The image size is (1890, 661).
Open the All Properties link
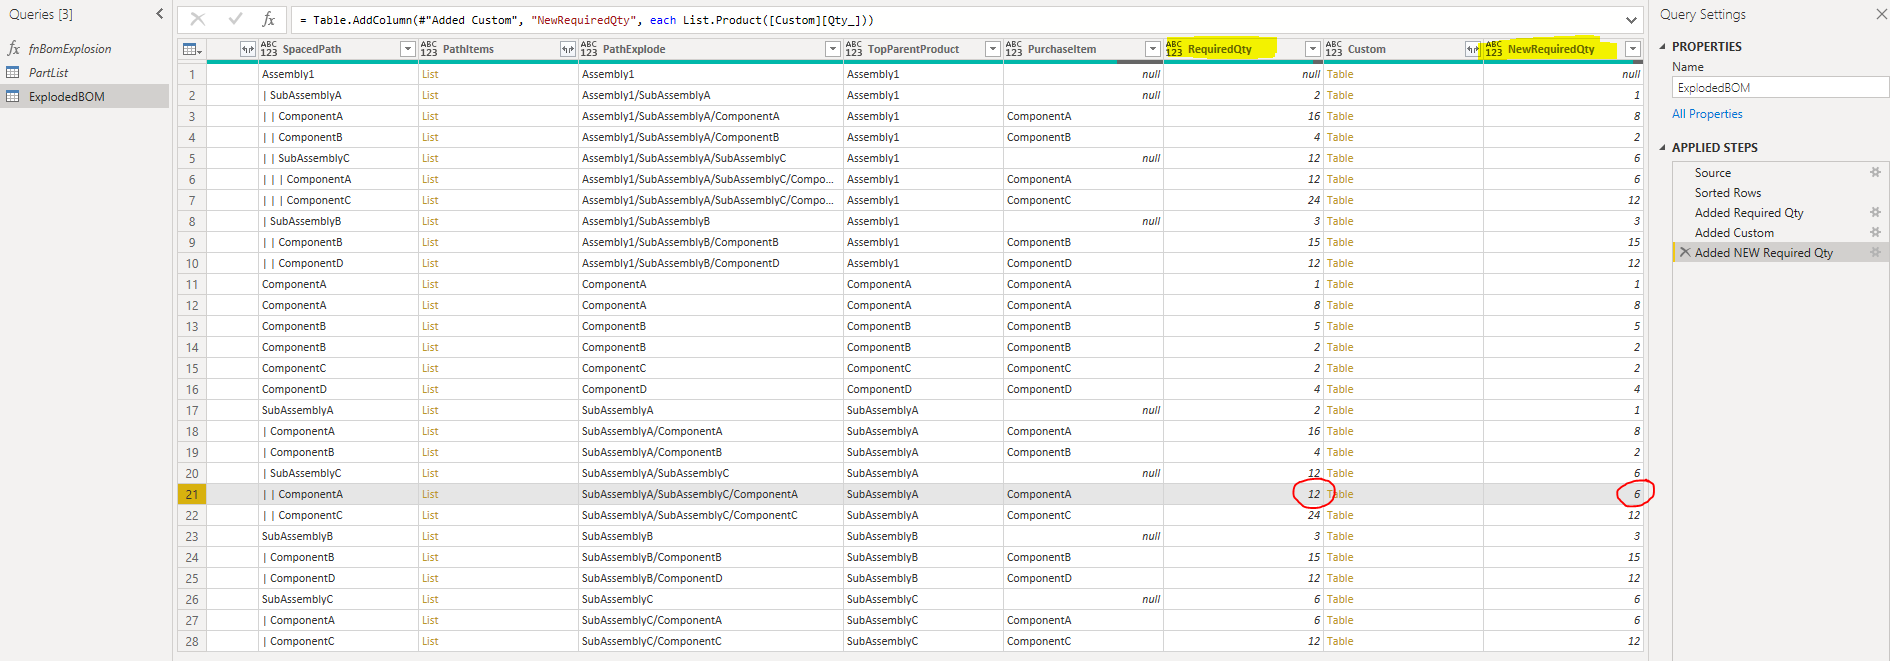click(x=1707, y=114)
